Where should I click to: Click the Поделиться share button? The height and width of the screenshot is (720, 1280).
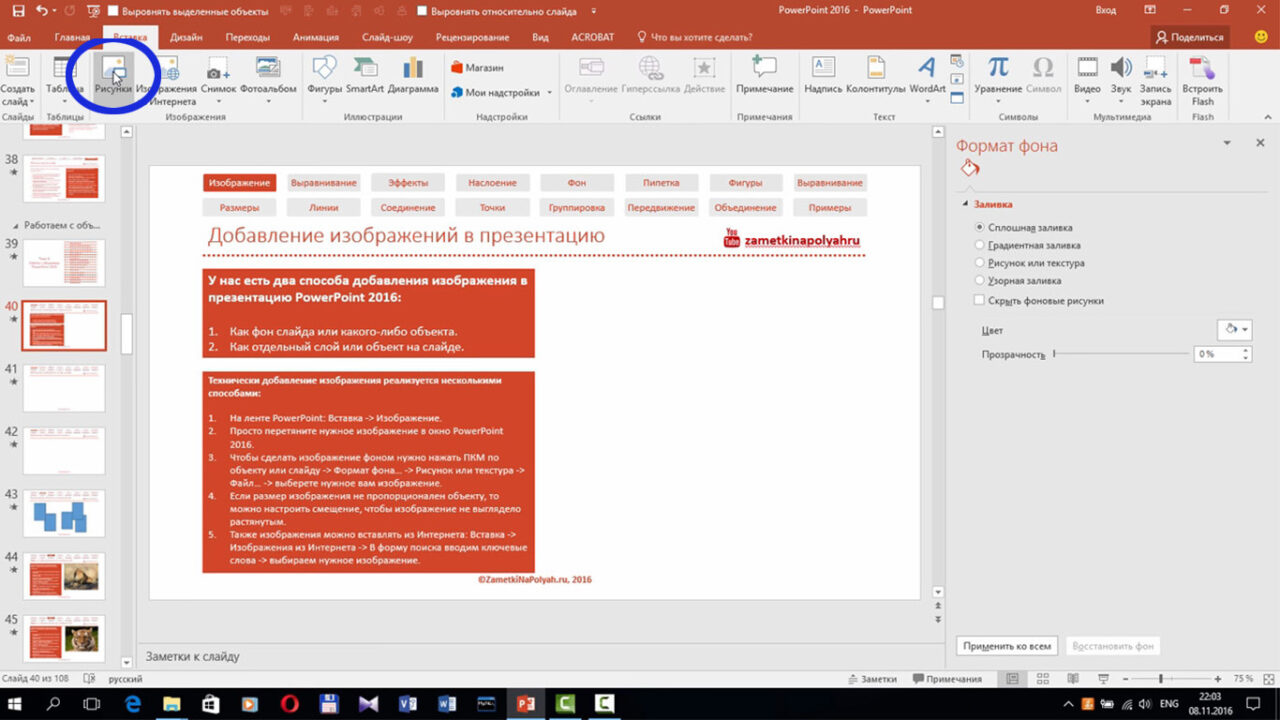pos(1189,37)
